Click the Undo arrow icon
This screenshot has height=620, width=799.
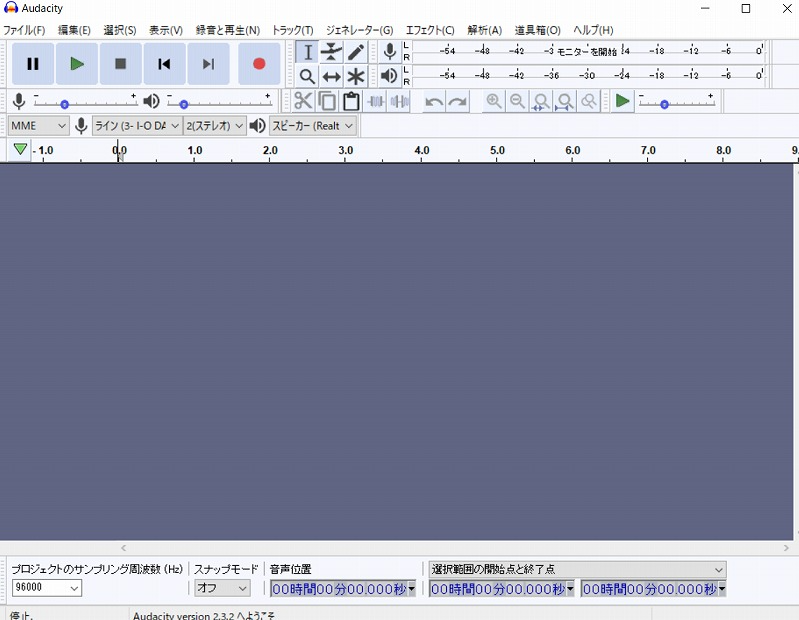tap(434, 101)
